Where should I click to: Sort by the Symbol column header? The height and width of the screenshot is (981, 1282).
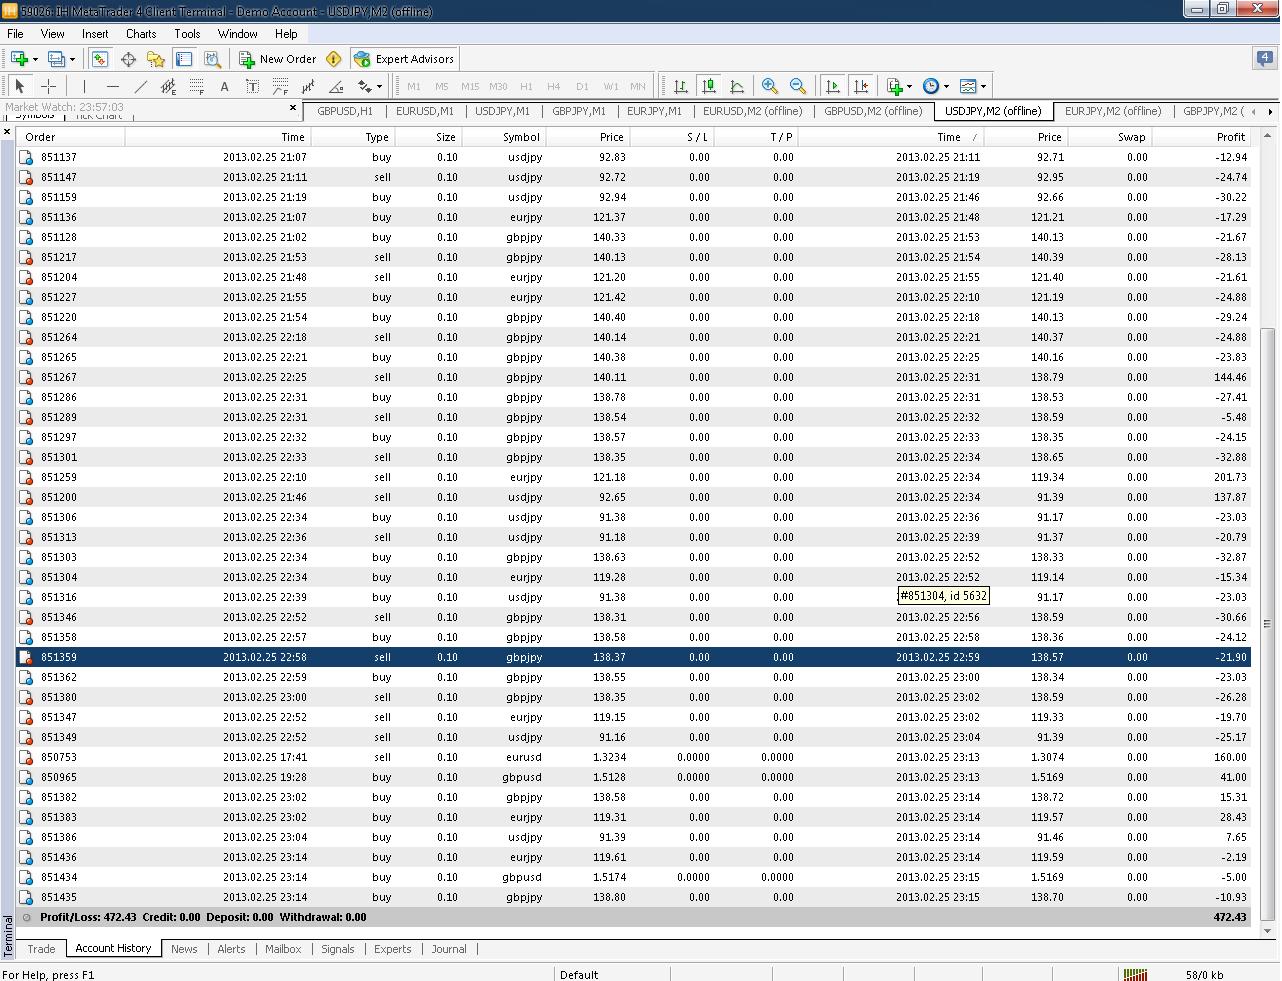tap(504, 137)
